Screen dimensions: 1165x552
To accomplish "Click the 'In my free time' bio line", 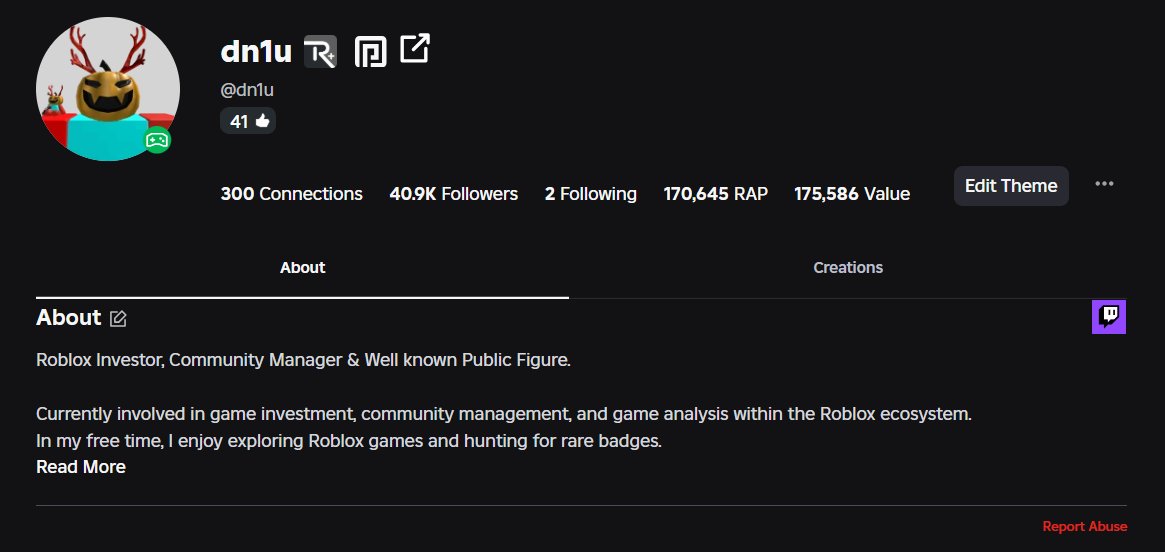I will coord(349,441).
